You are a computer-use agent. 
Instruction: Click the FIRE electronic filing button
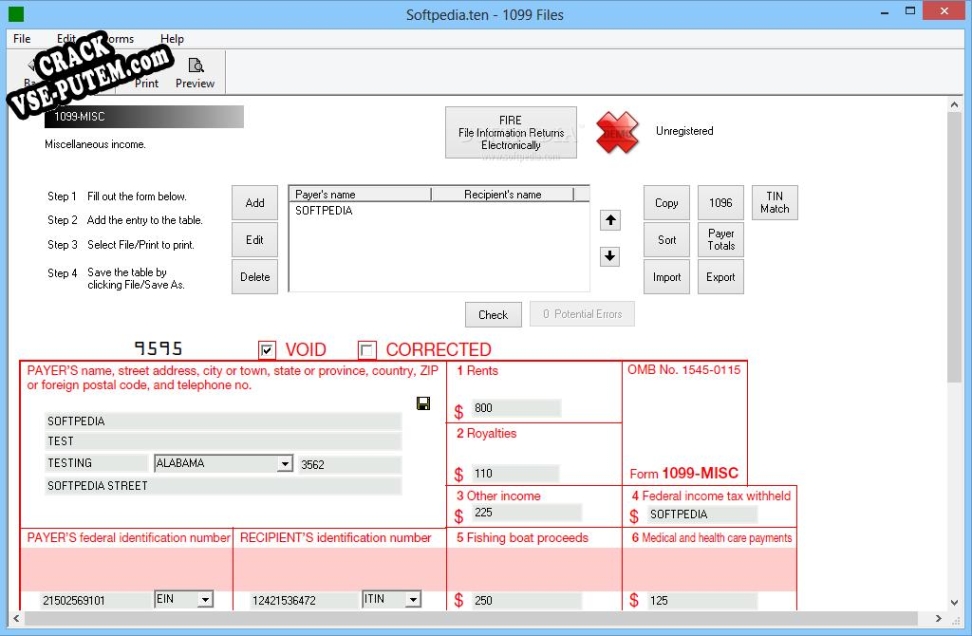pos(511,132)
